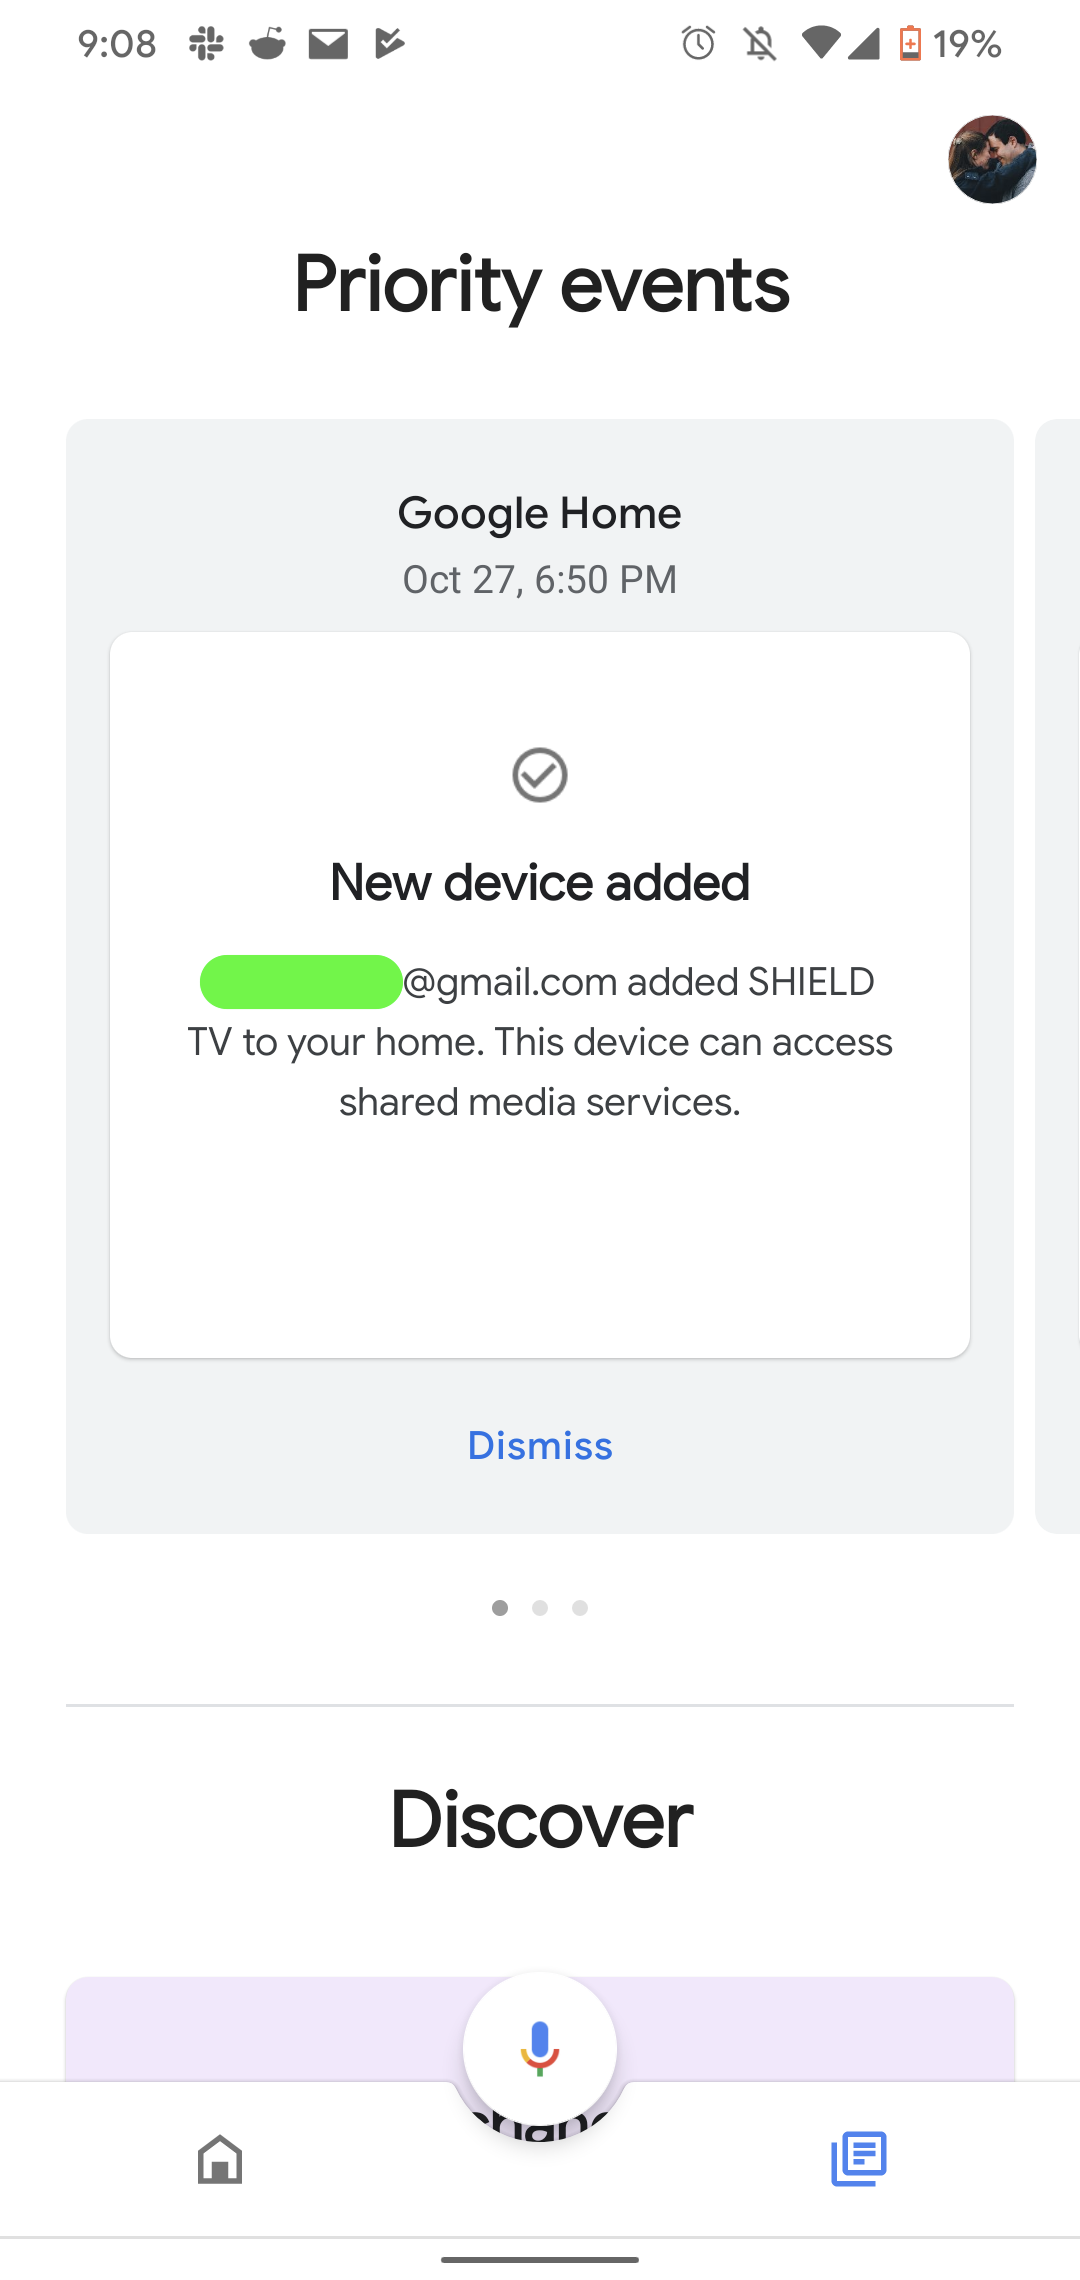
Task: Click the checkmark icon on the event card
Action: 540,777
